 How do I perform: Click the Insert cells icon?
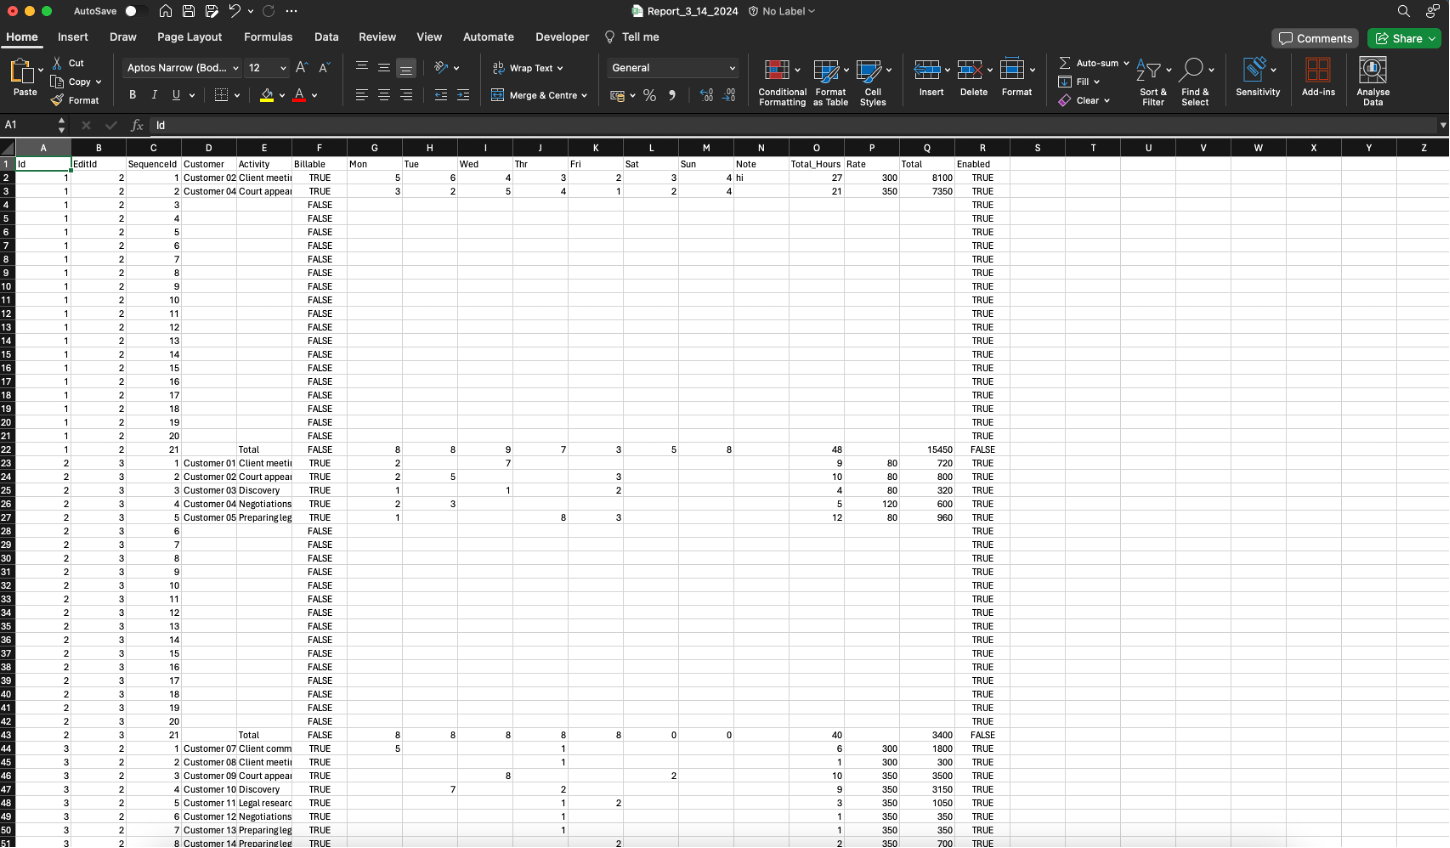[927, 69]
